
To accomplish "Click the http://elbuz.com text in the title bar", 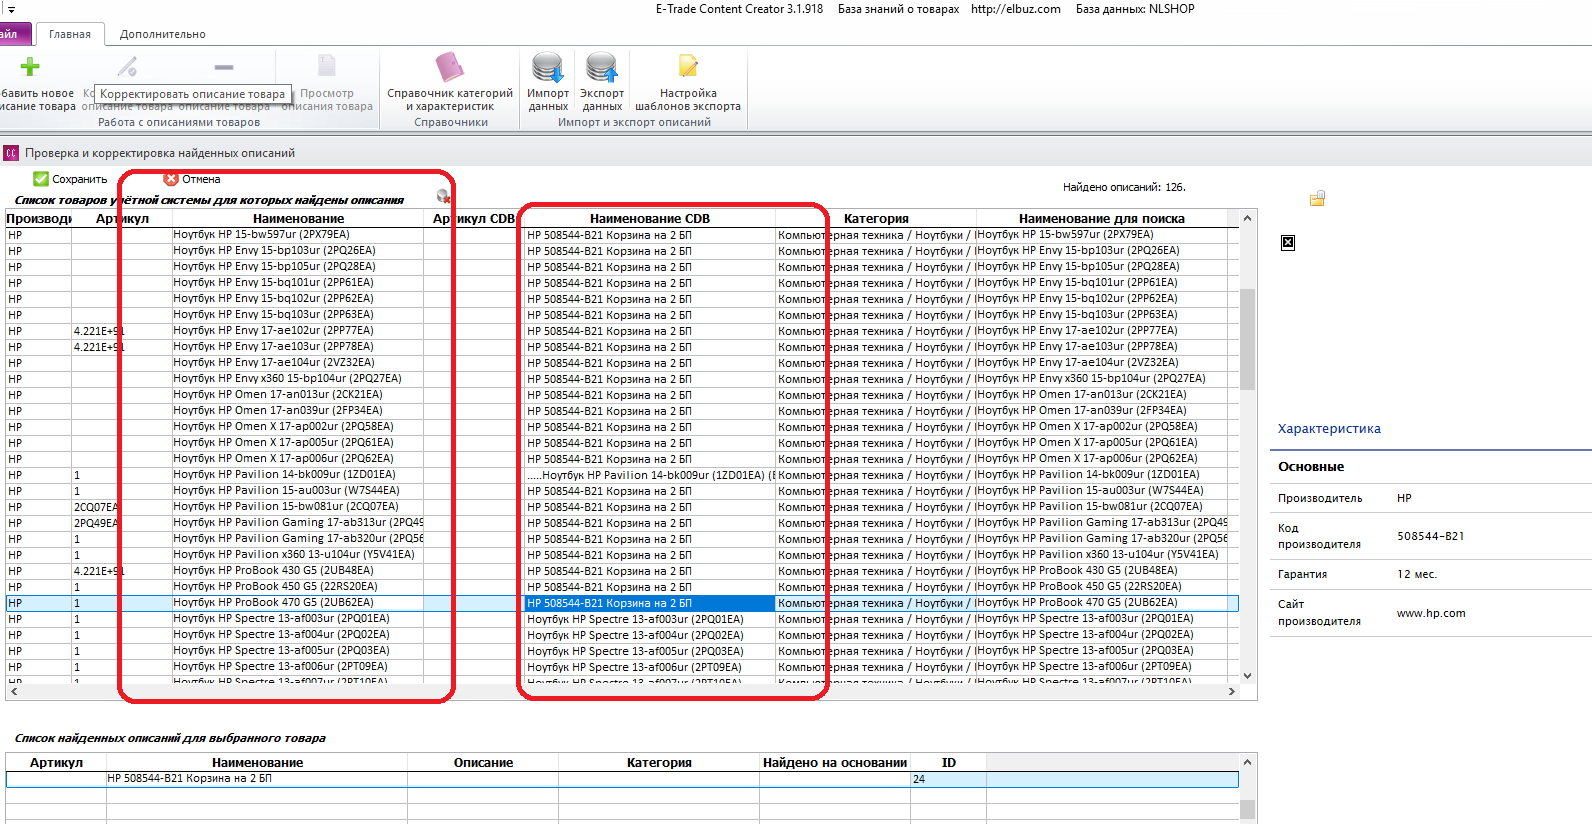I will coord(1015,9).
